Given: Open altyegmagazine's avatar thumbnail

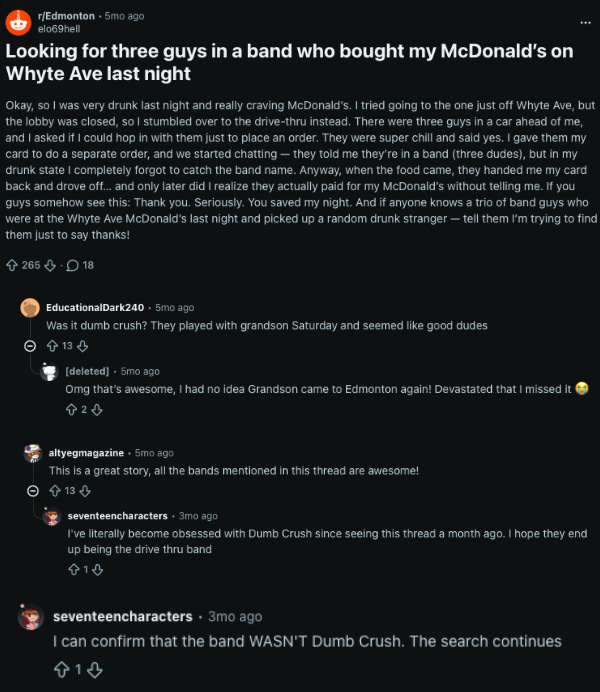Looking at the screenshot, I should (33, 453).
